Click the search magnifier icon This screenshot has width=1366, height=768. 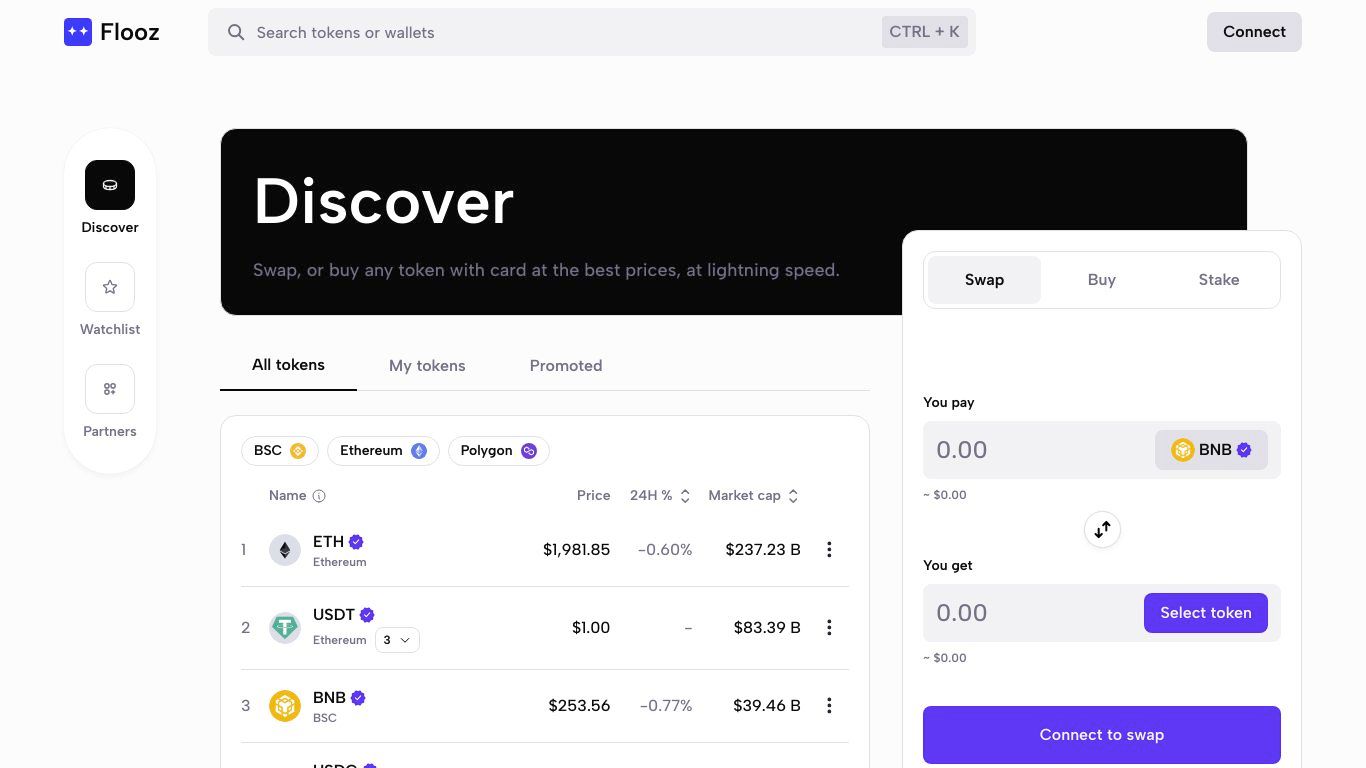pos(236,32)
